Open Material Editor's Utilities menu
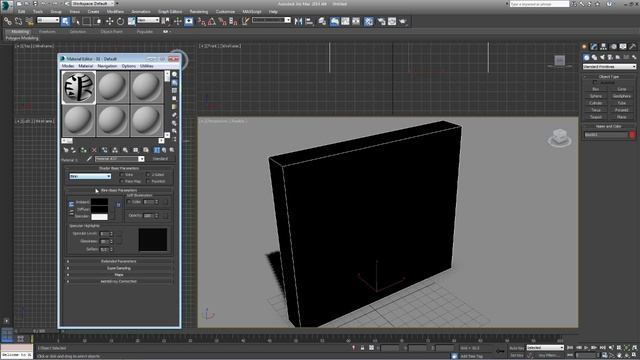 147,66
